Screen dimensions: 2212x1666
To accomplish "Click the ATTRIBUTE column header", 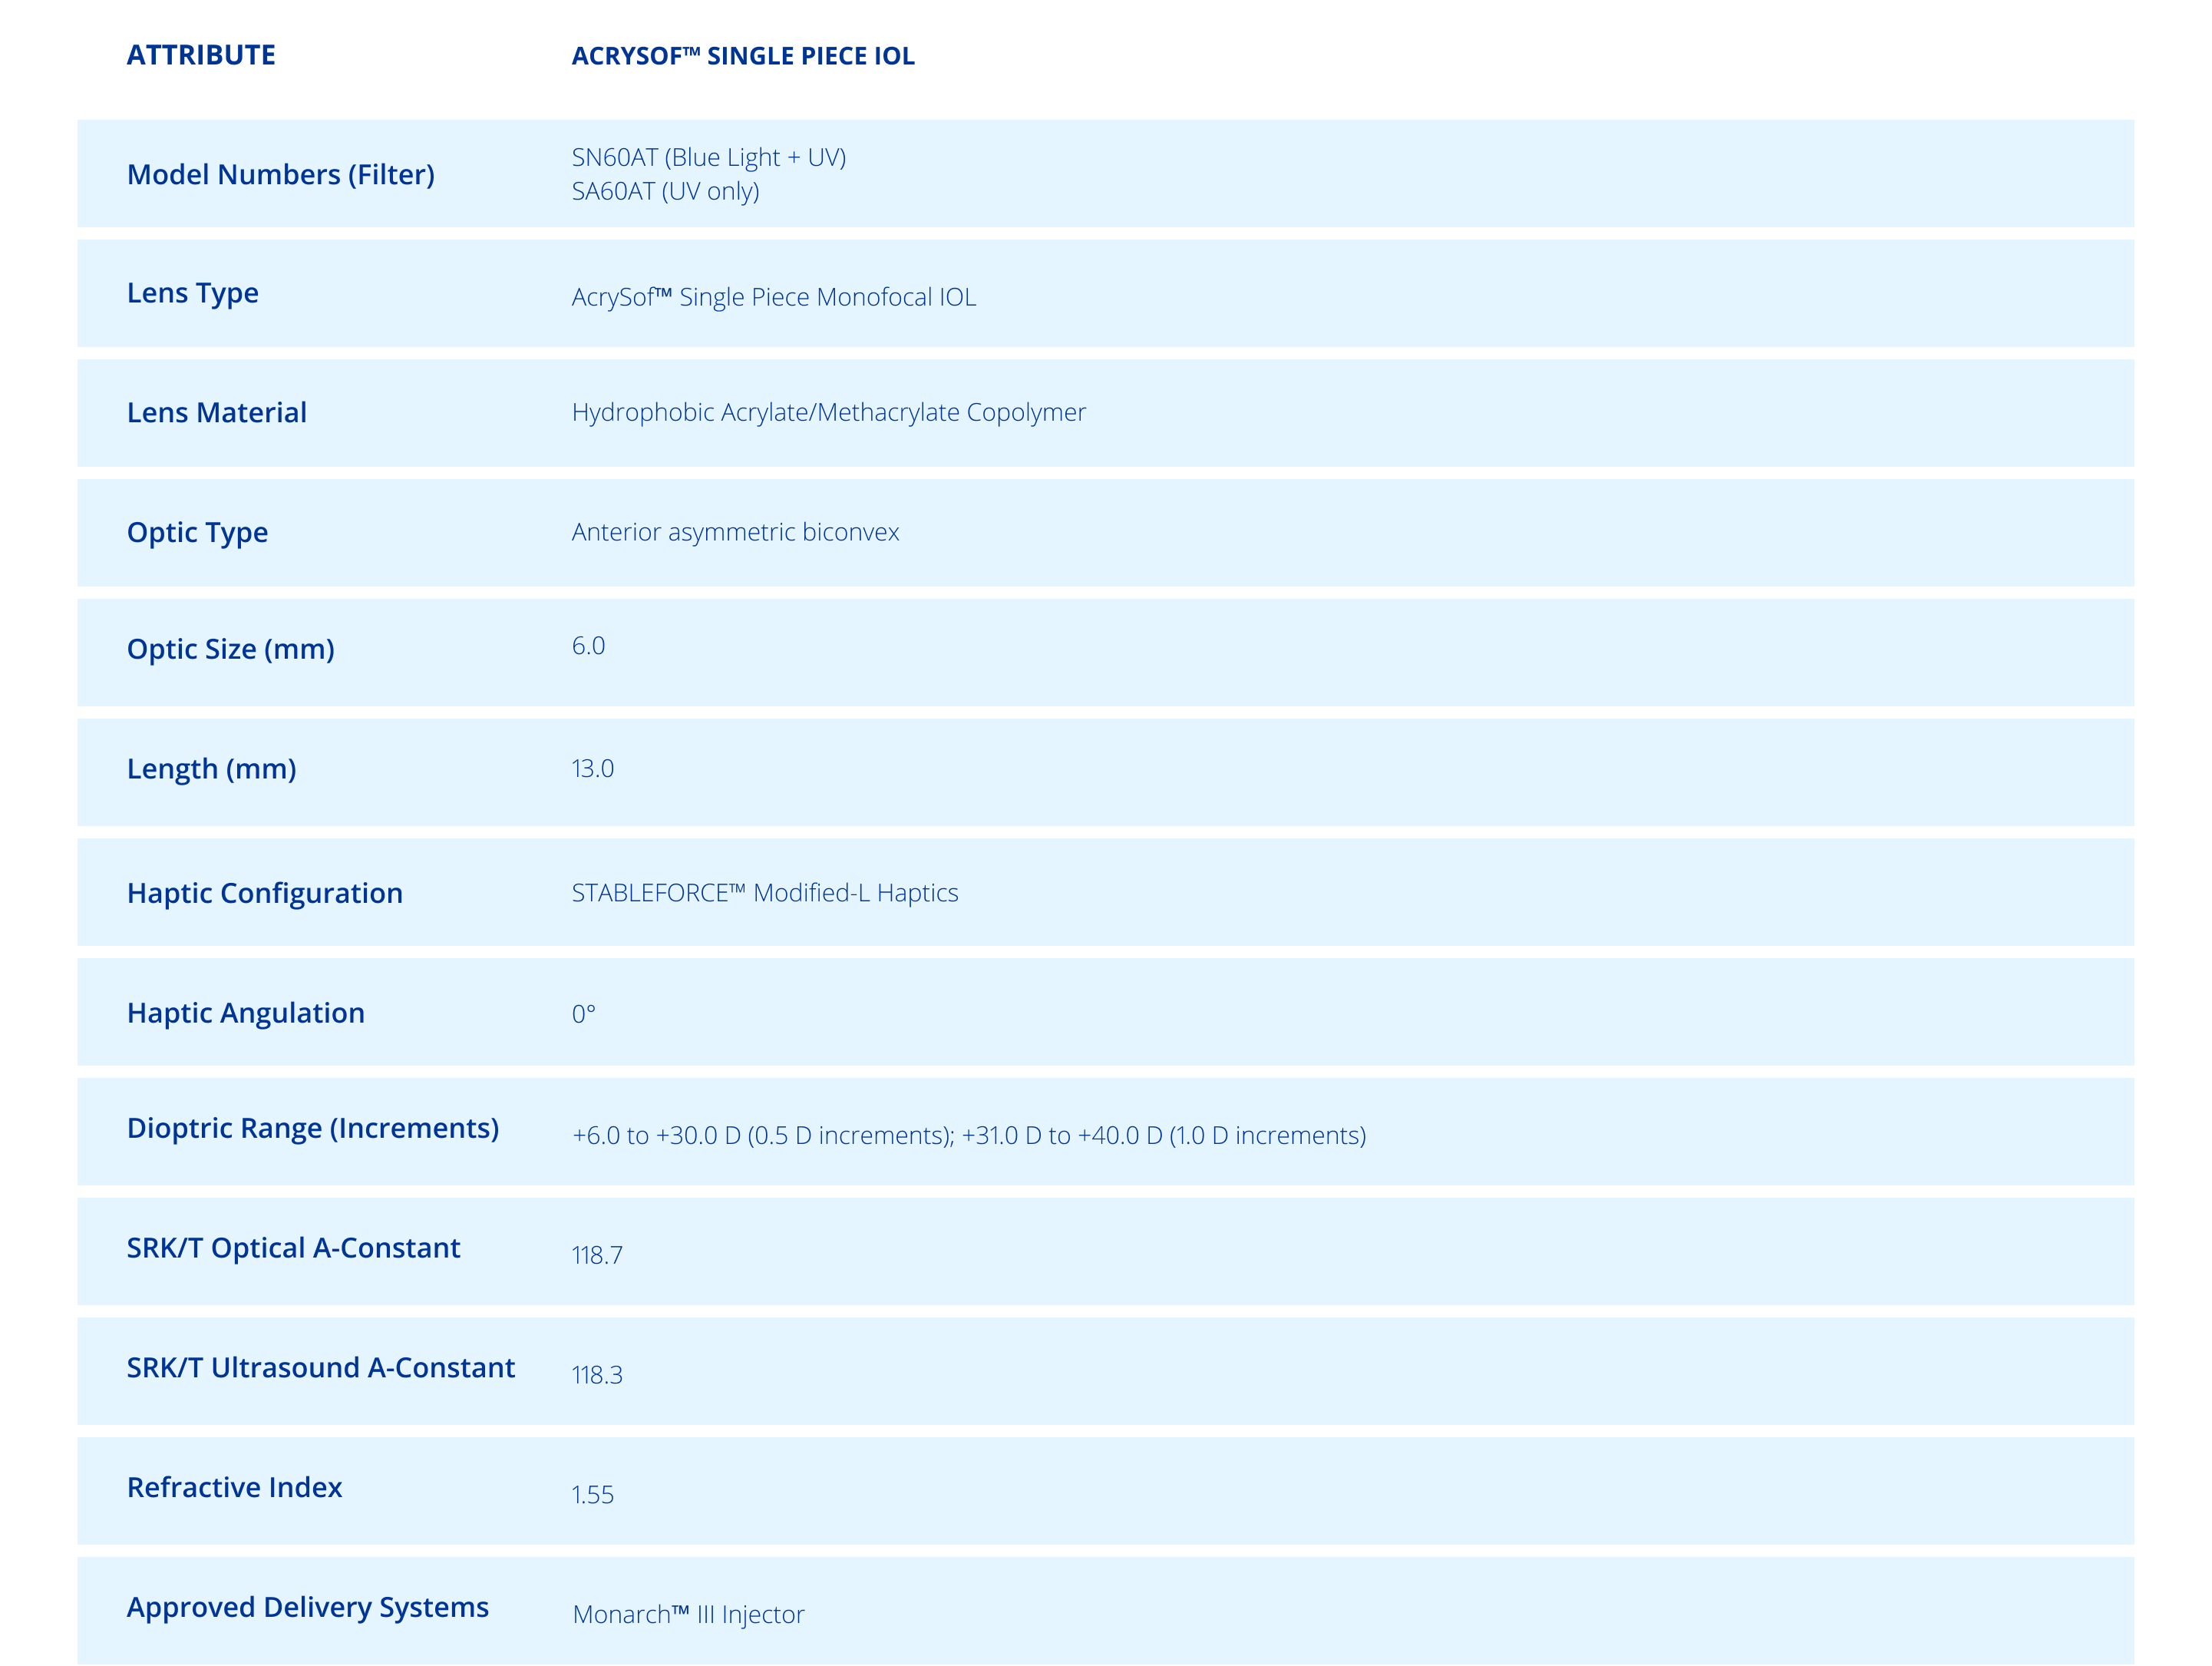I will click(x=201, y=55).
